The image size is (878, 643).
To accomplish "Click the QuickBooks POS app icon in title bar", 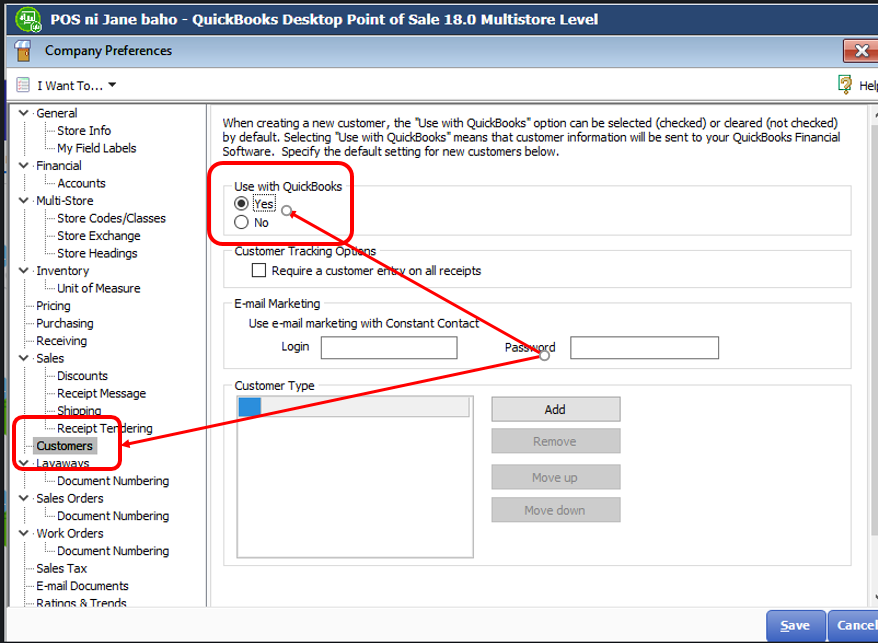I will tap(28, 19).
